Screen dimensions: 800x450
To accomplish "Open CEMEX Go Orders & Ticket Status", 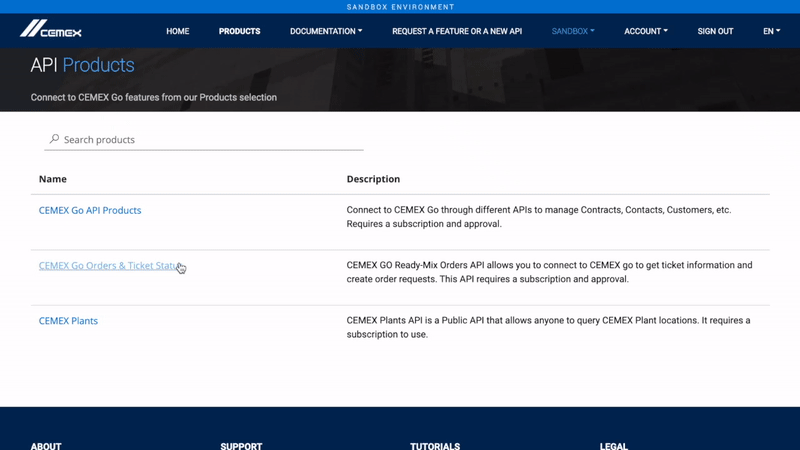I will tap(108, 266).
